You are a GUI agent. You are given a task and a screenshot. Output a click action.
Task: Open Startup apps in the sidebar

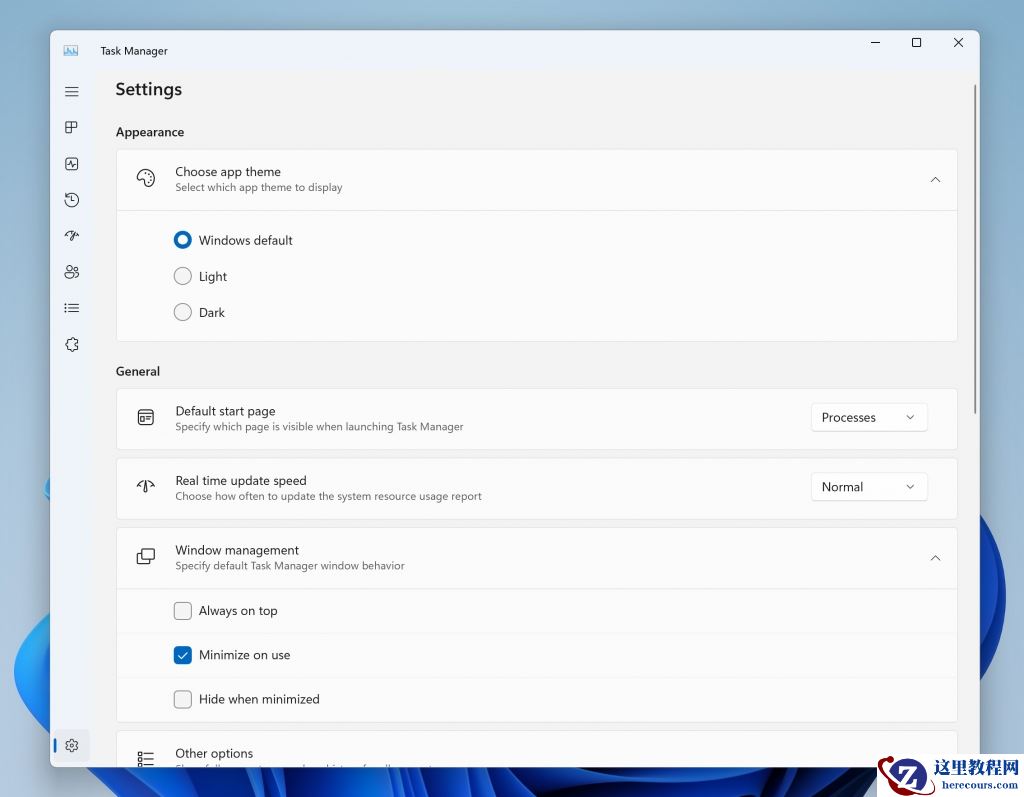[71, 235]
